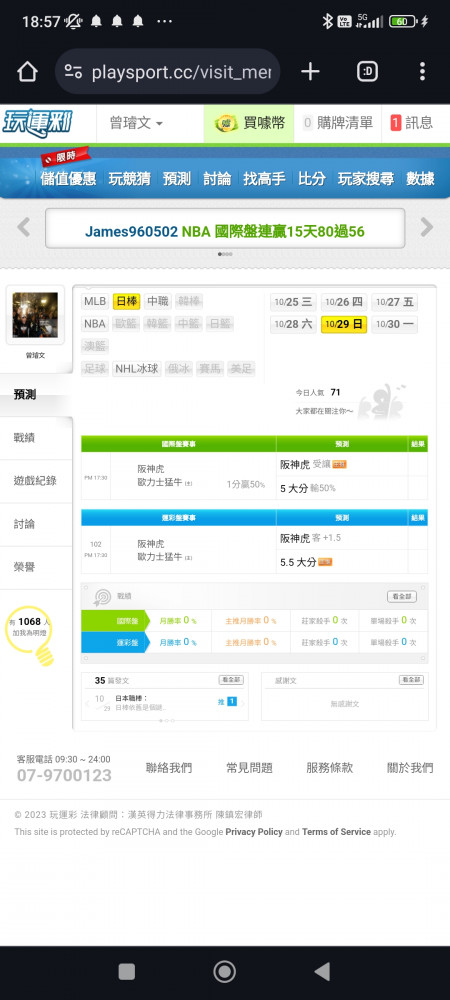Choose the 10/28 六 date
The width and height of the screenshot is (450, 1000).
coord(293,324)
